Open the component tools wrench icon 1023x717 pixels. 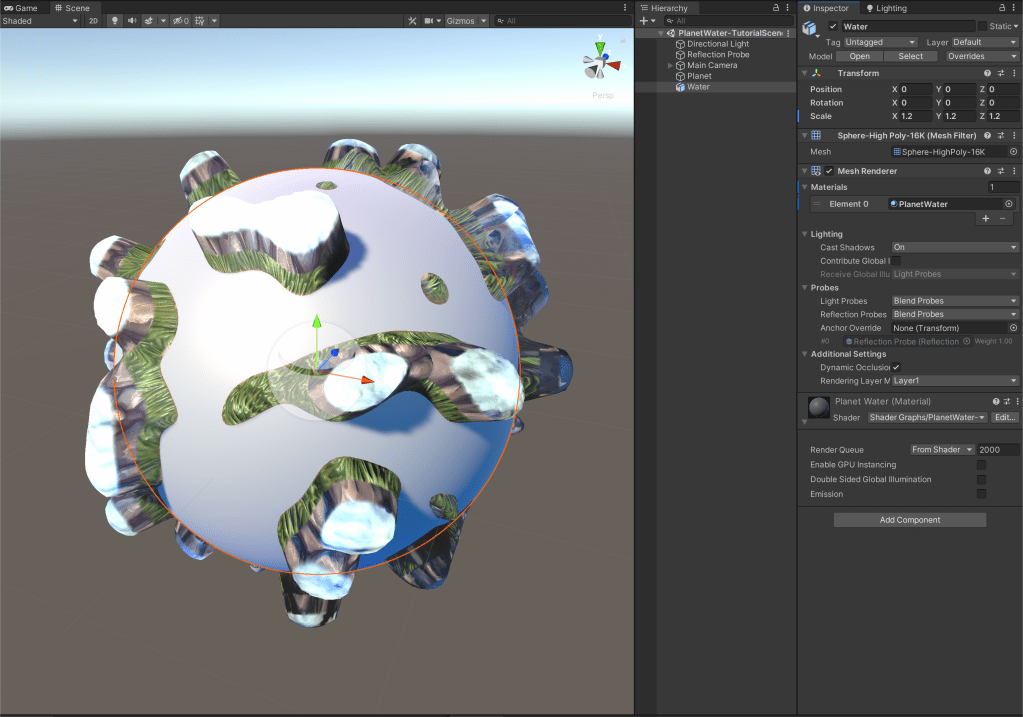click(x=413, y=21)
